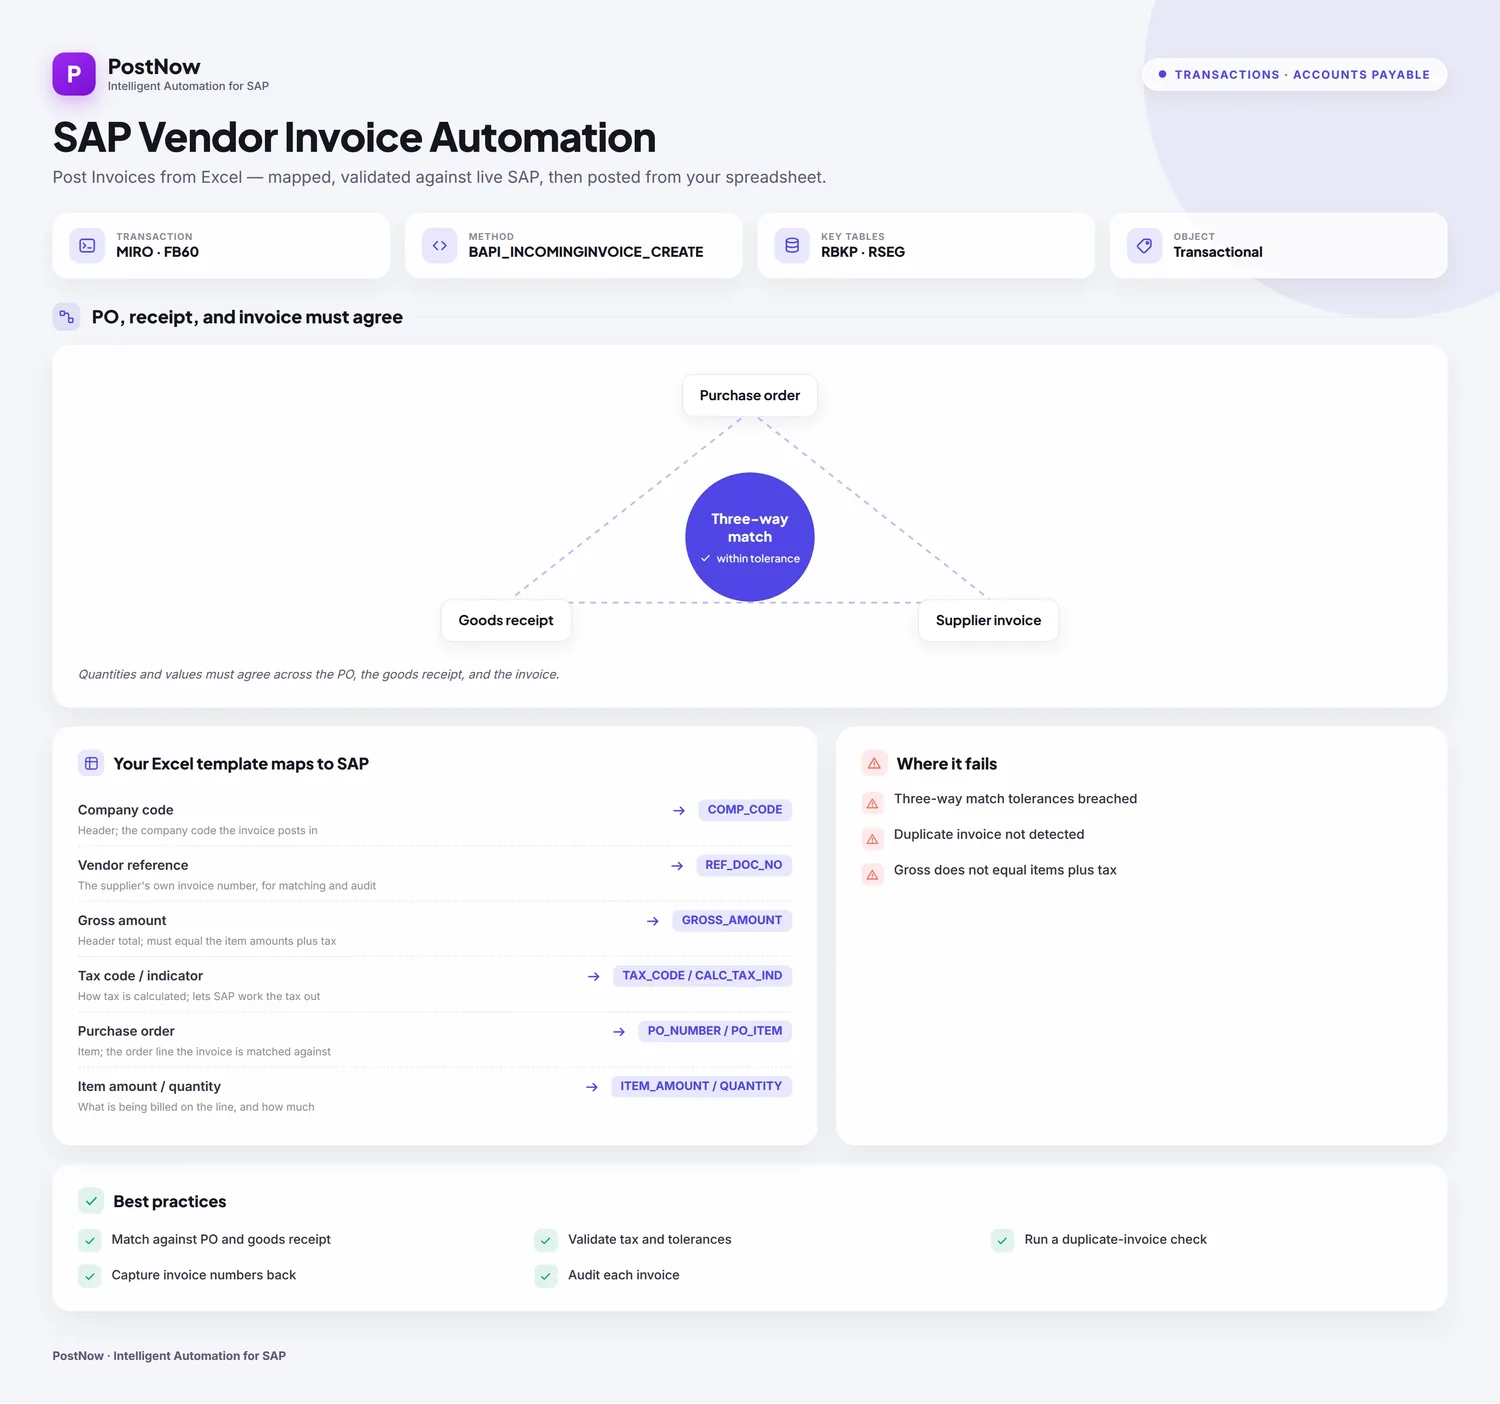
Task: Click the SAP Vendor Invoice Automation title
Action: [354, 138]
